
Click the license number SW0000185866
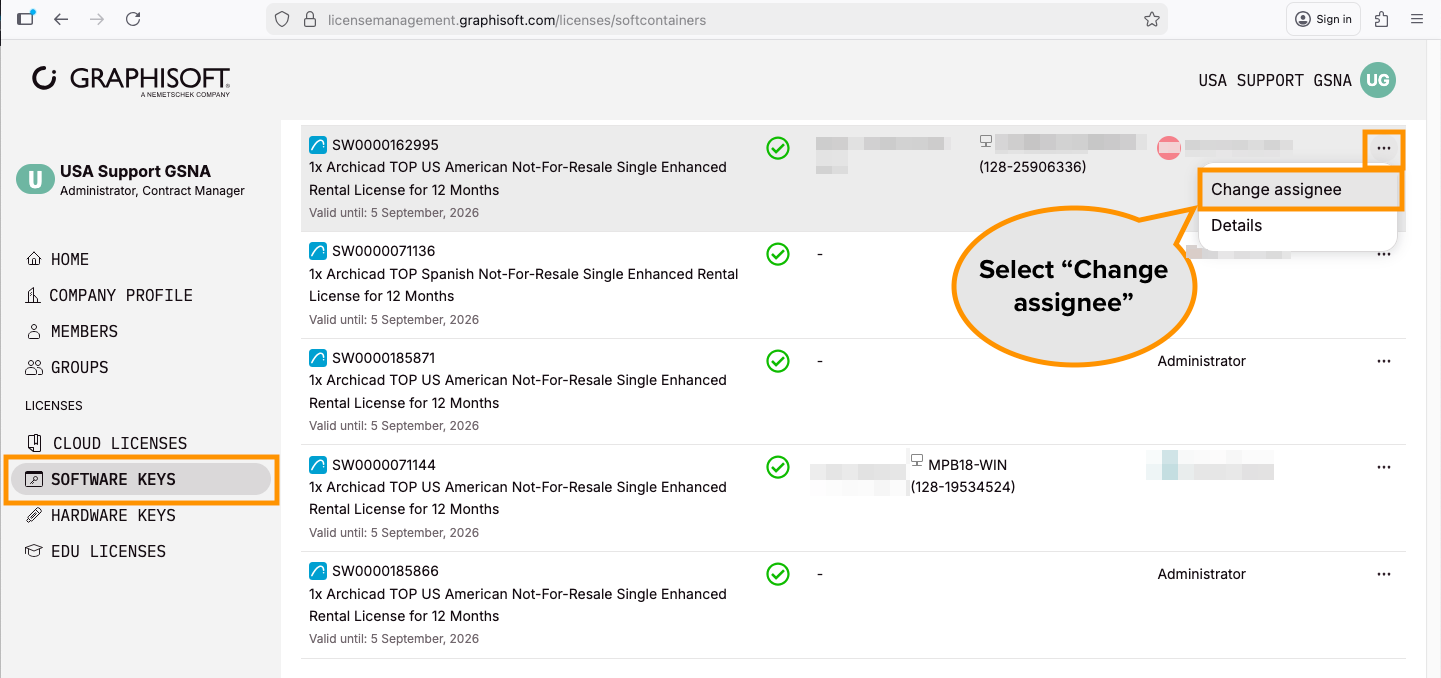tap(385, 571)
